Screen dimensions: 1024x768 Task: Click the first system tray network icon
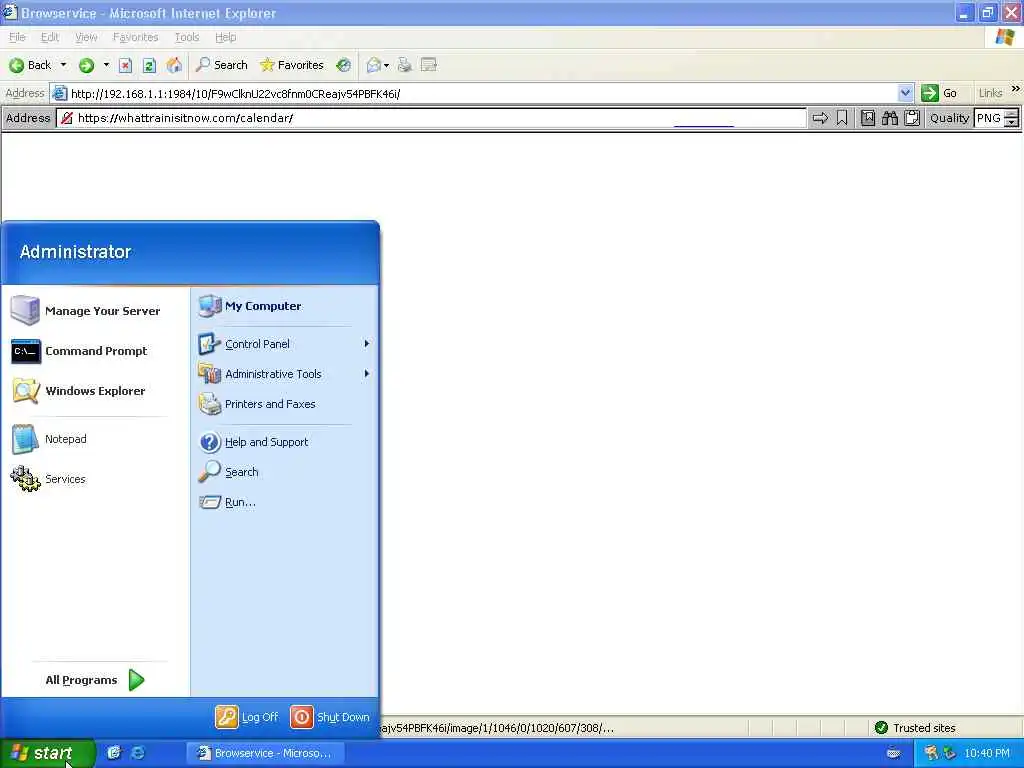click(931, 753)
